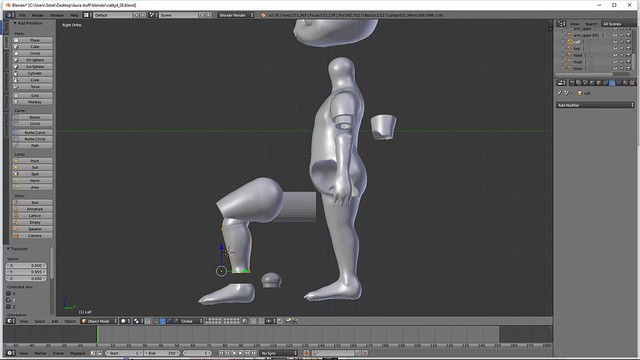The height and width of the screenshot is (360, 640).
Task: Hide the calf object in outliner
Action: [615, 42]
